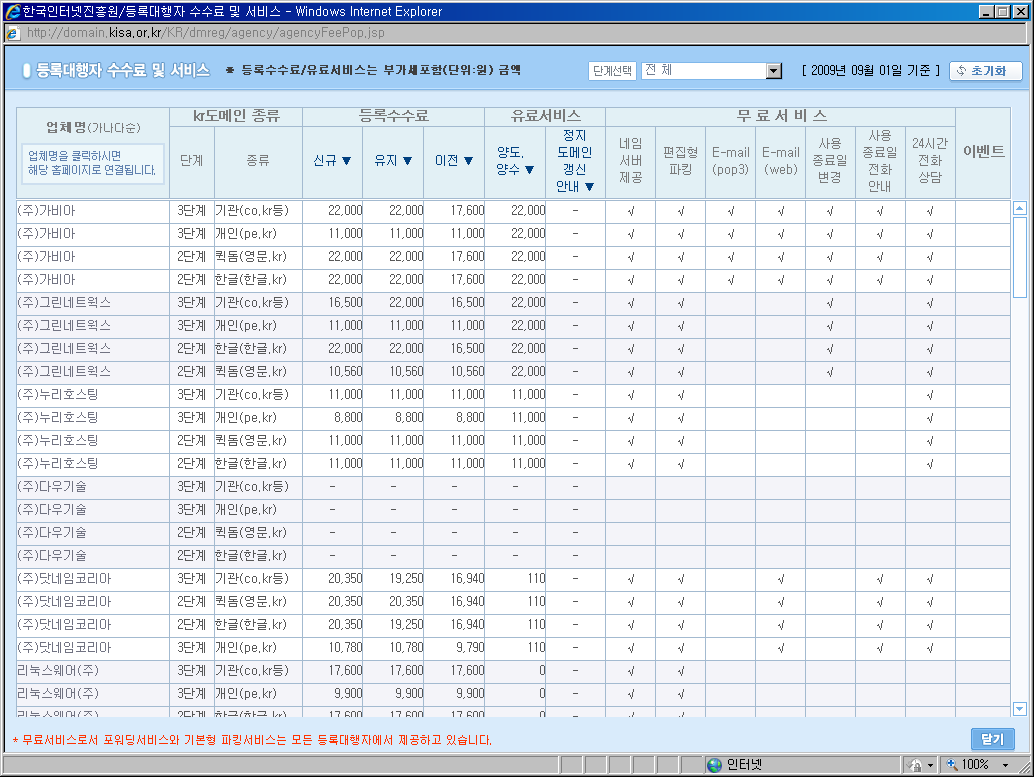This screenshot has height=777, width=1034.
Task: Click 8,800 신규 fee in (주)누리호스팅 개인 row
Action: tap(348, 418)
